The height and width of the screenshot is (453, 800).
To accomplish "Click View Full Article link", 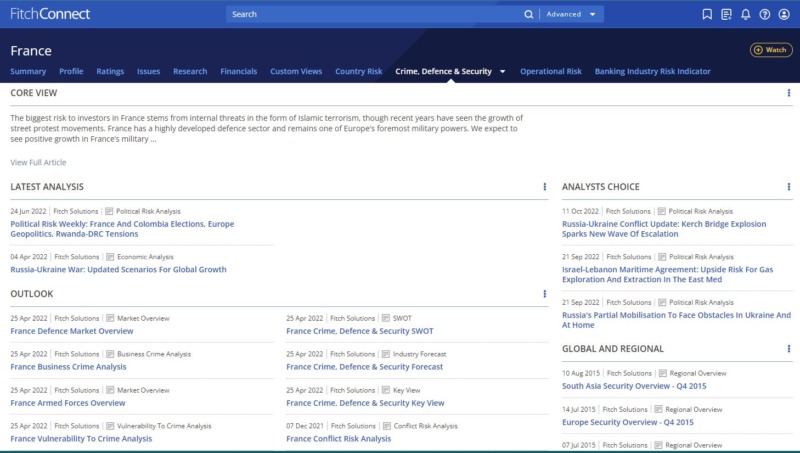I will click(38, 162).
